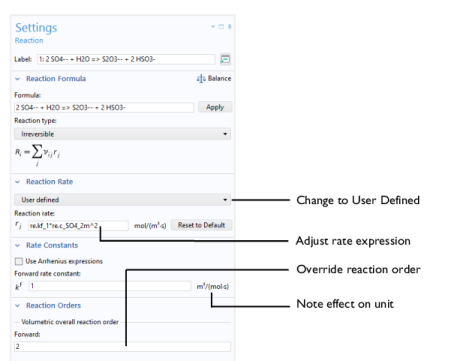Click the Apply button
The height and width of the screenshot is (361, 469).
click(x=215, y=107)
